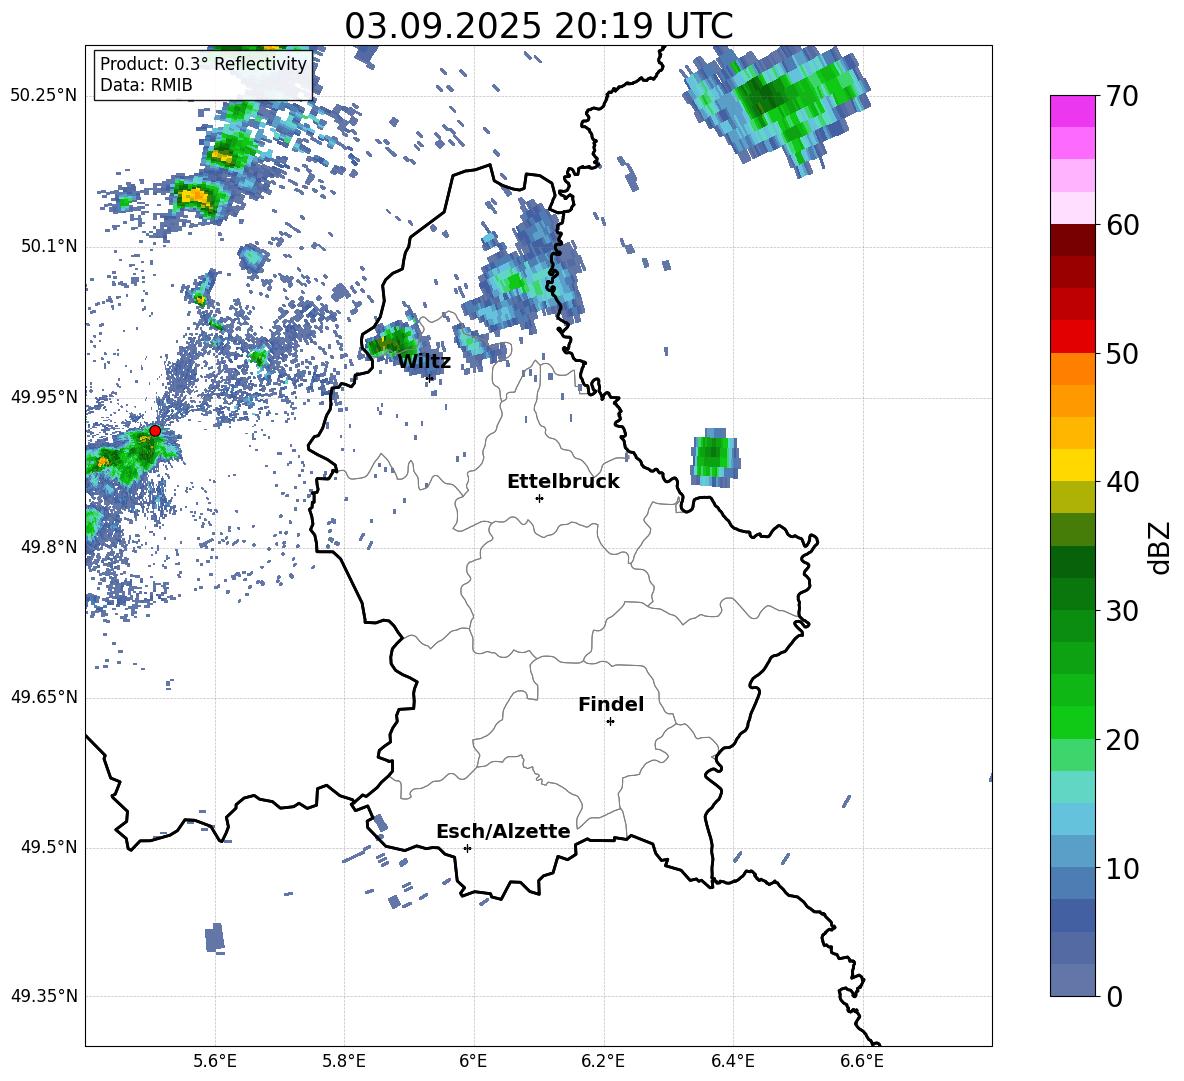The image size is (1184, 1081).
Task: Click the Product: 0.3° Reflectivity text
Action: click(x=204, y=64)
